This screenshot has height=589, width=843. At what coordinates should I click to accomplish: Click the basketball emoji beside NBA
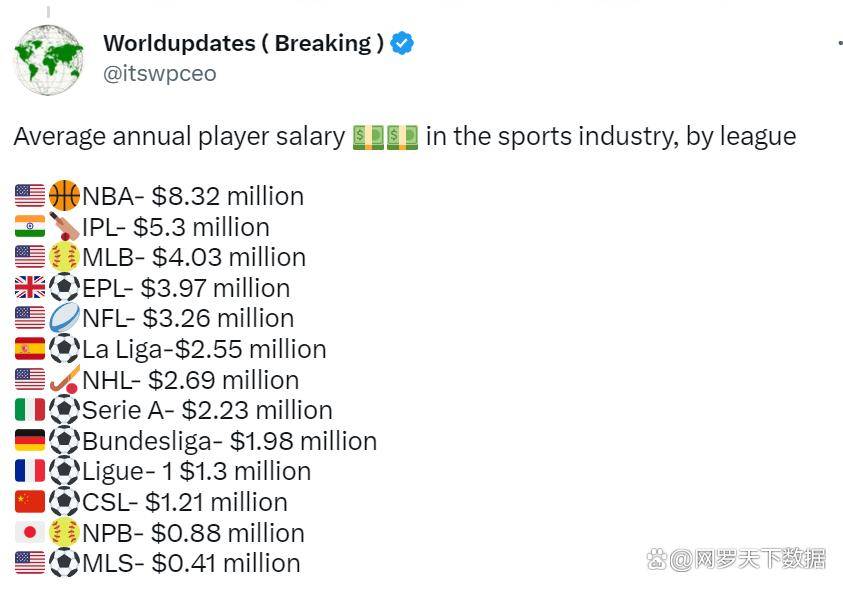(x=65, y=195)
